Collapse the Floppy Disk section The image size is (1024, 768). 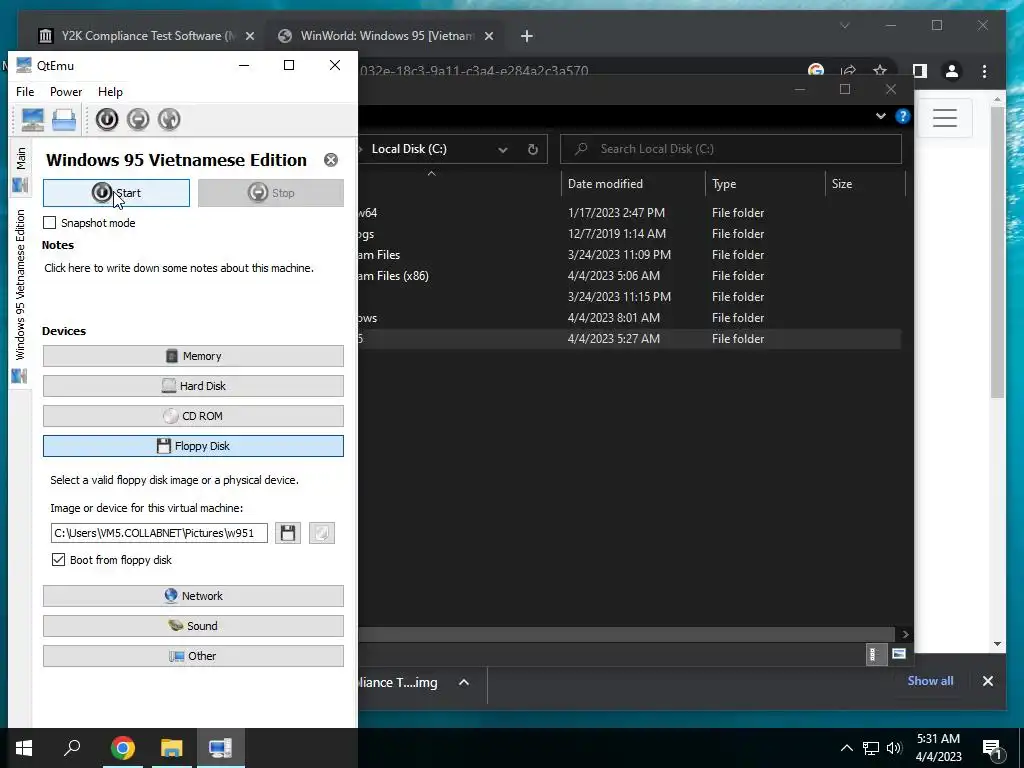coord(193,446)
